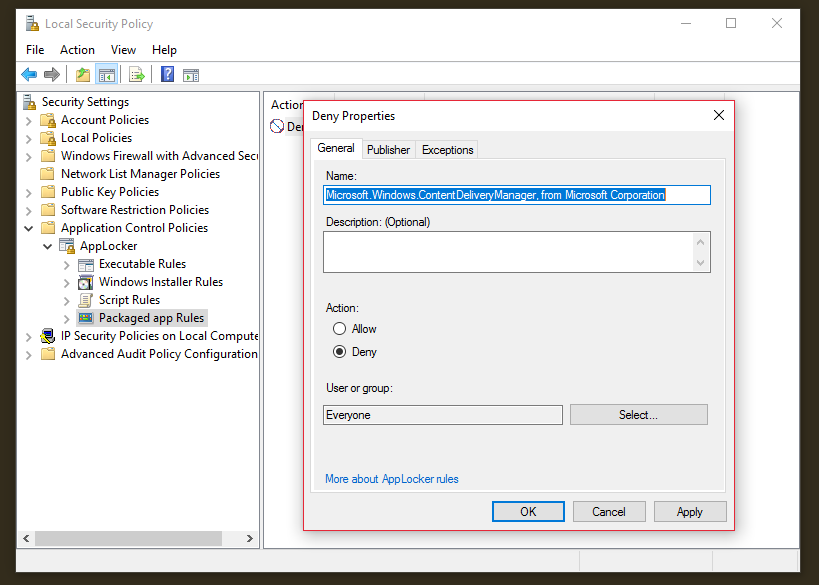Viewport: 819px width, 585px height.
Task: Expand the Script Rules node
Action: [66, 301]
